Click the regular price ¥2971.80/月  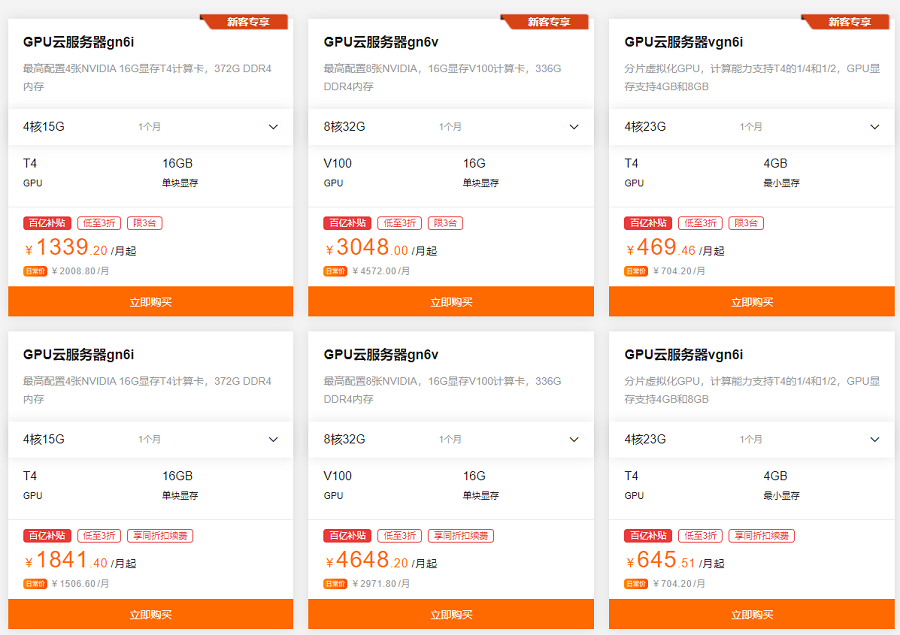point(381,584)
